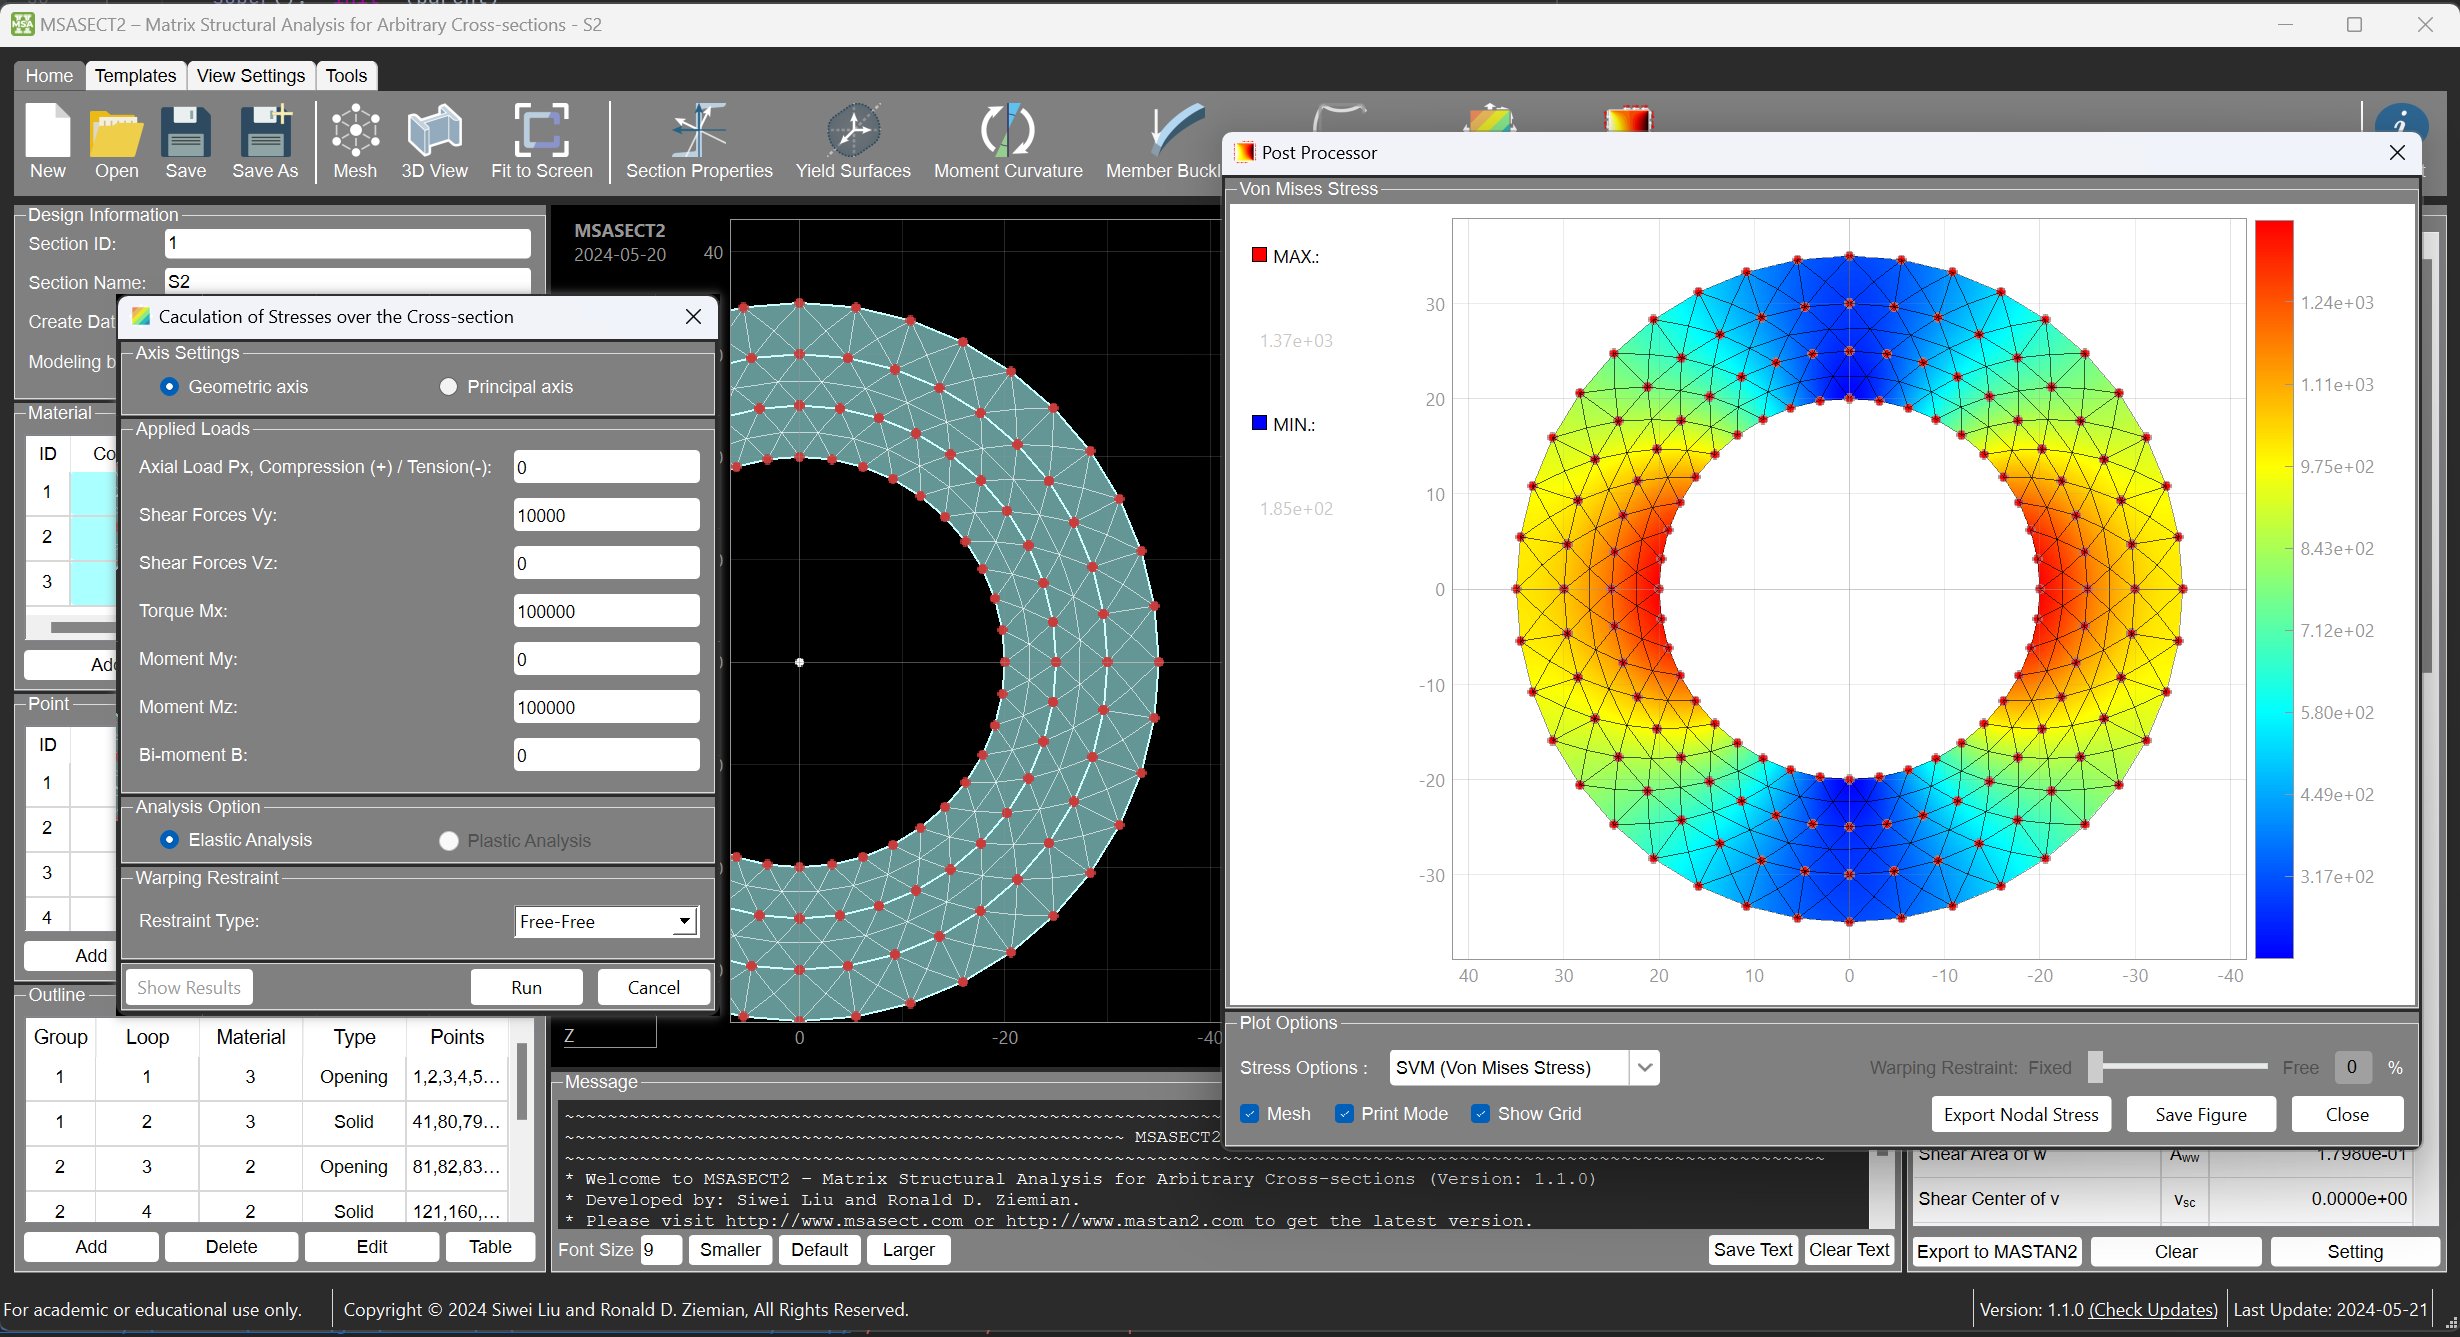
Task: Click the Bi-moment B input field
Action: click(x=606, y=755)
